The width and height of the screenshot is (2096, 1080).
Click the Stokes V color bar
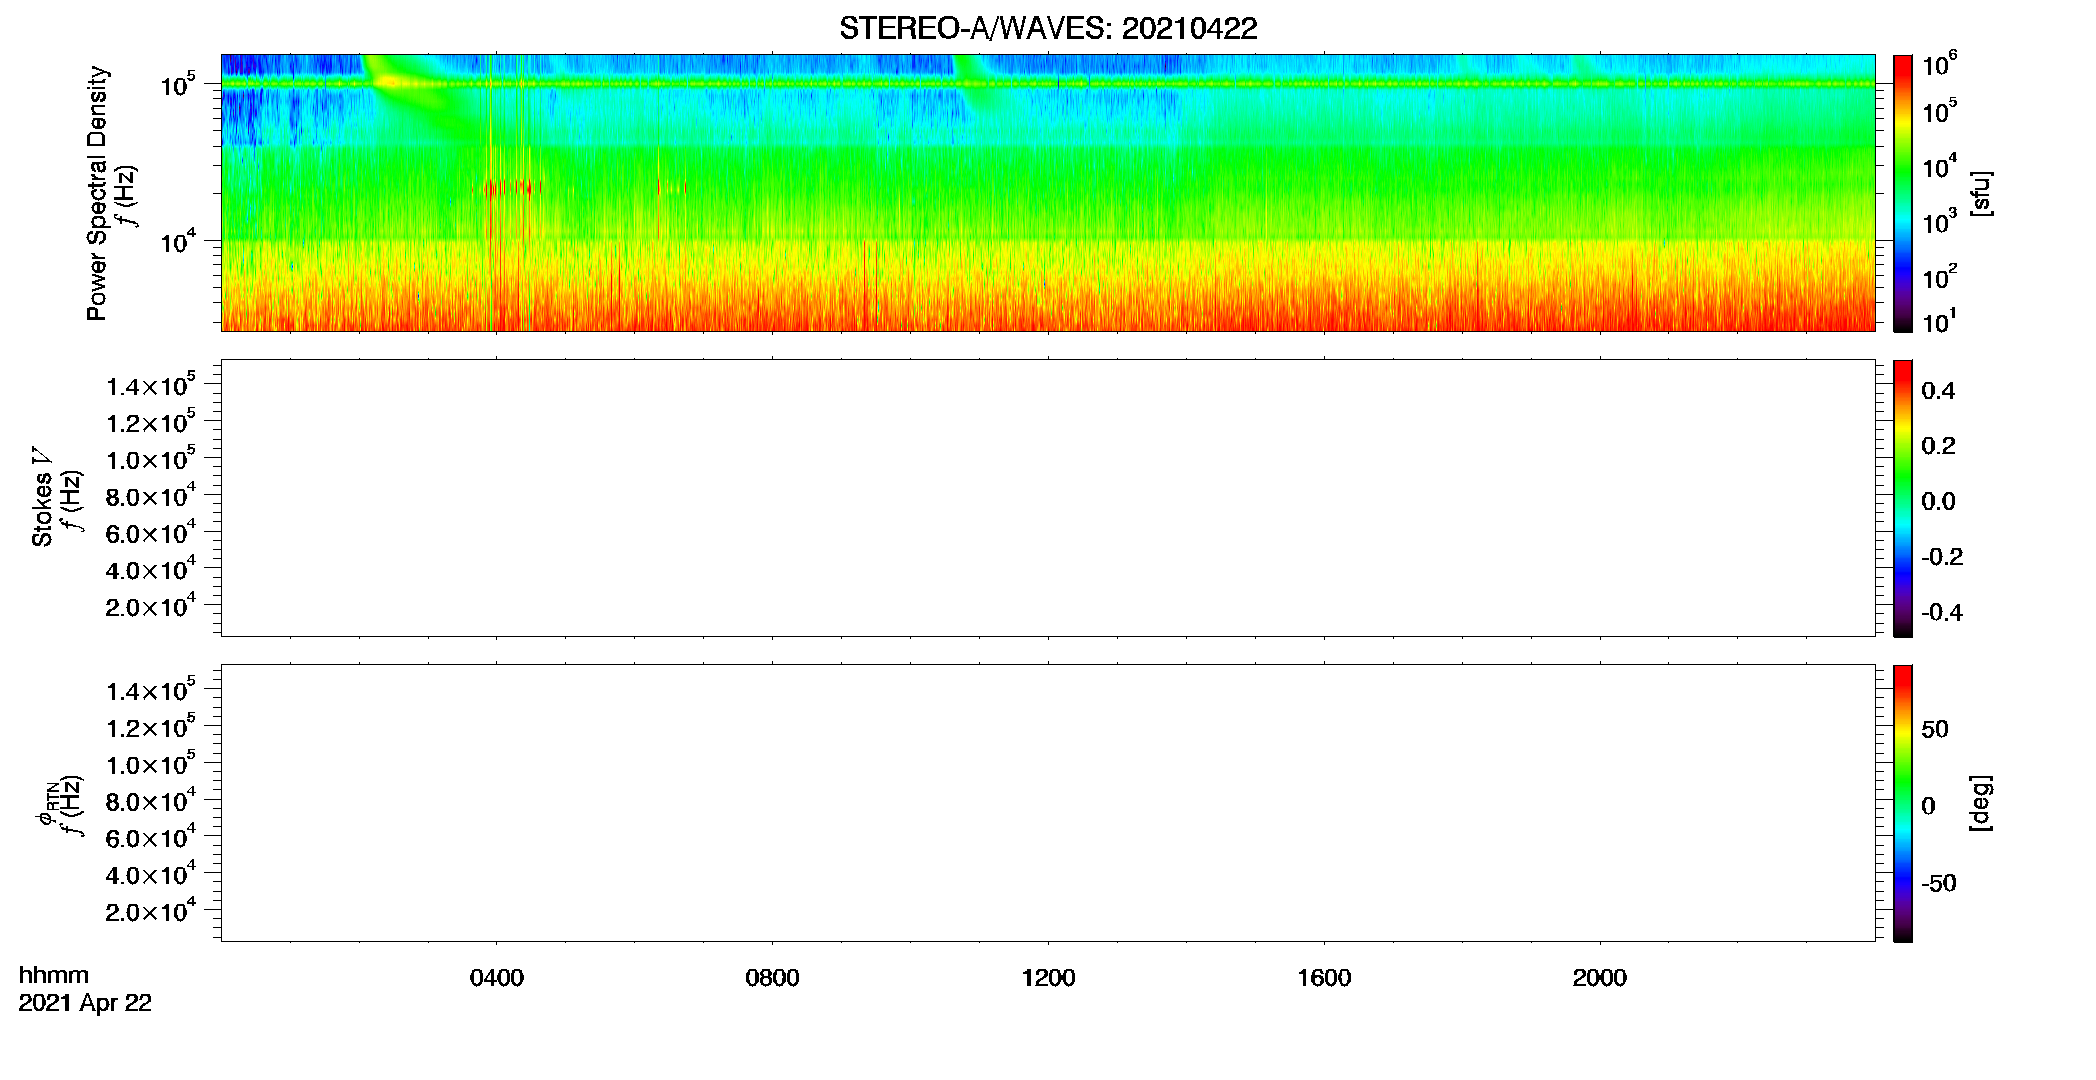click(1902, 498)
